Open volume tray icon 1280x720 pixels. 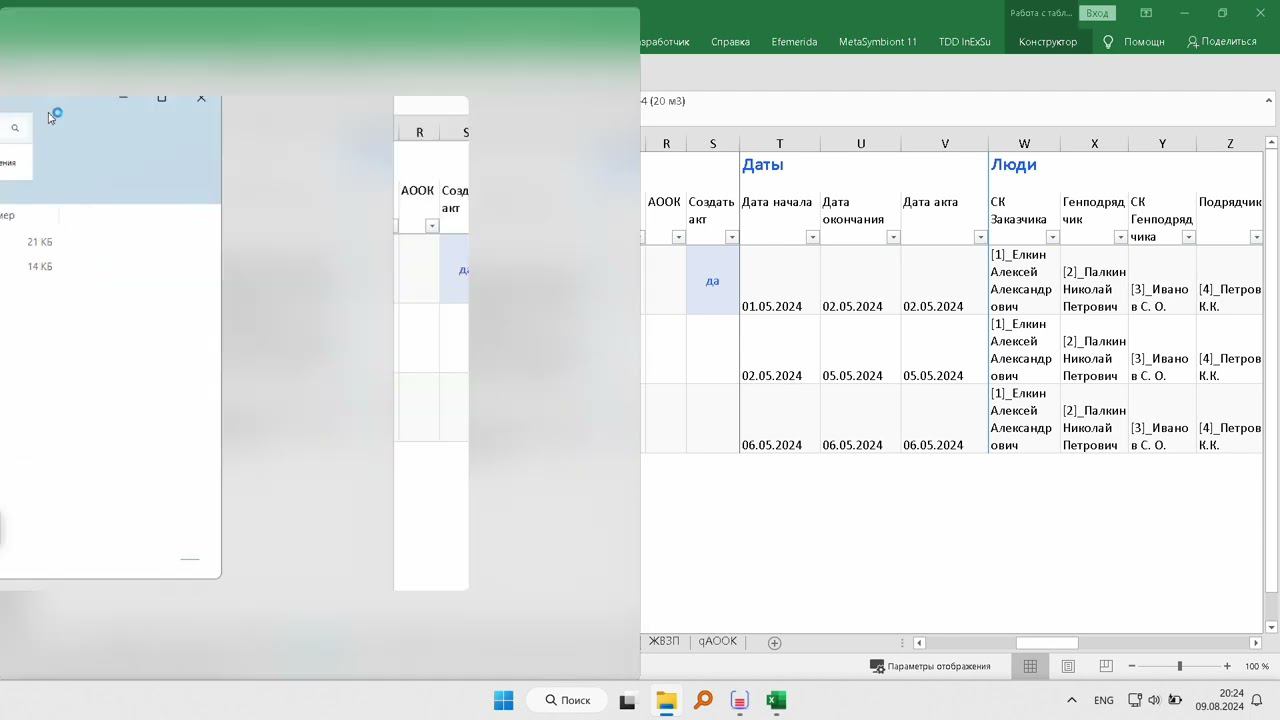[x=1154, y=701]
